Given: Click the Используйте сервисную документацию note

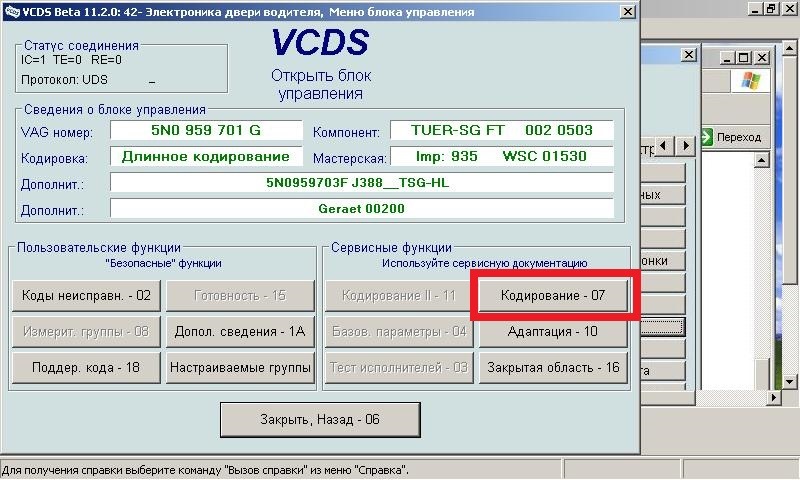Looking at the screenshot, I should pos(485,263).
